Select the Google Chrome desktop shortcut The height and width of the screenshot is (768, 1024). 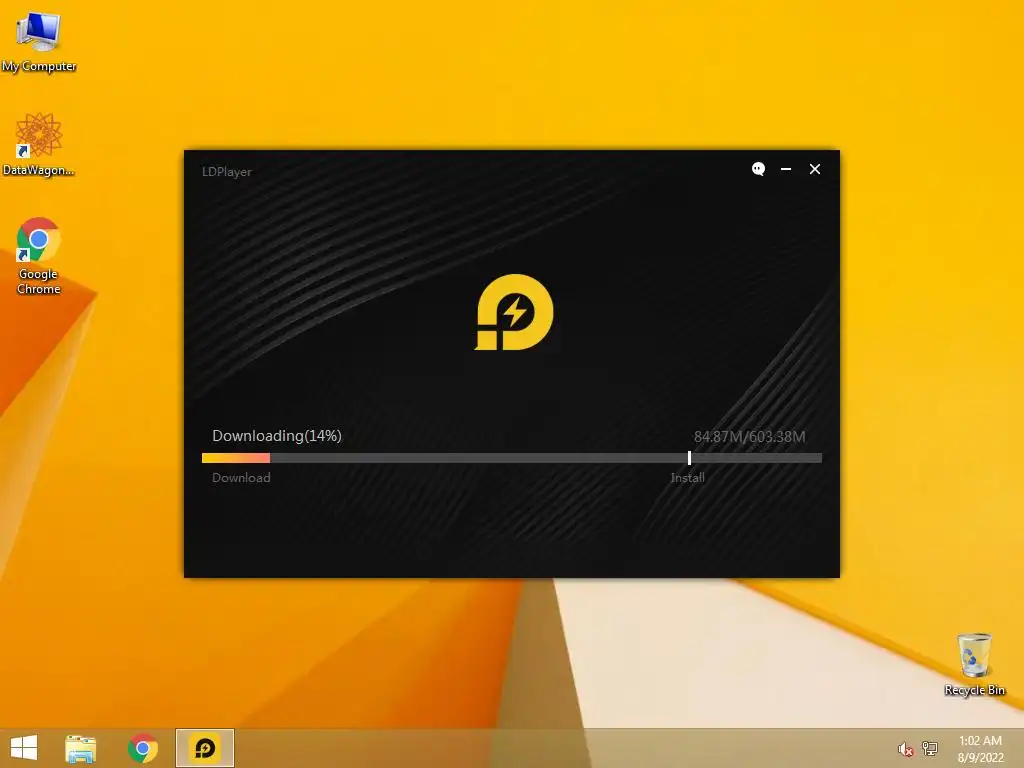pyautogui.click(x=39, y=256)
